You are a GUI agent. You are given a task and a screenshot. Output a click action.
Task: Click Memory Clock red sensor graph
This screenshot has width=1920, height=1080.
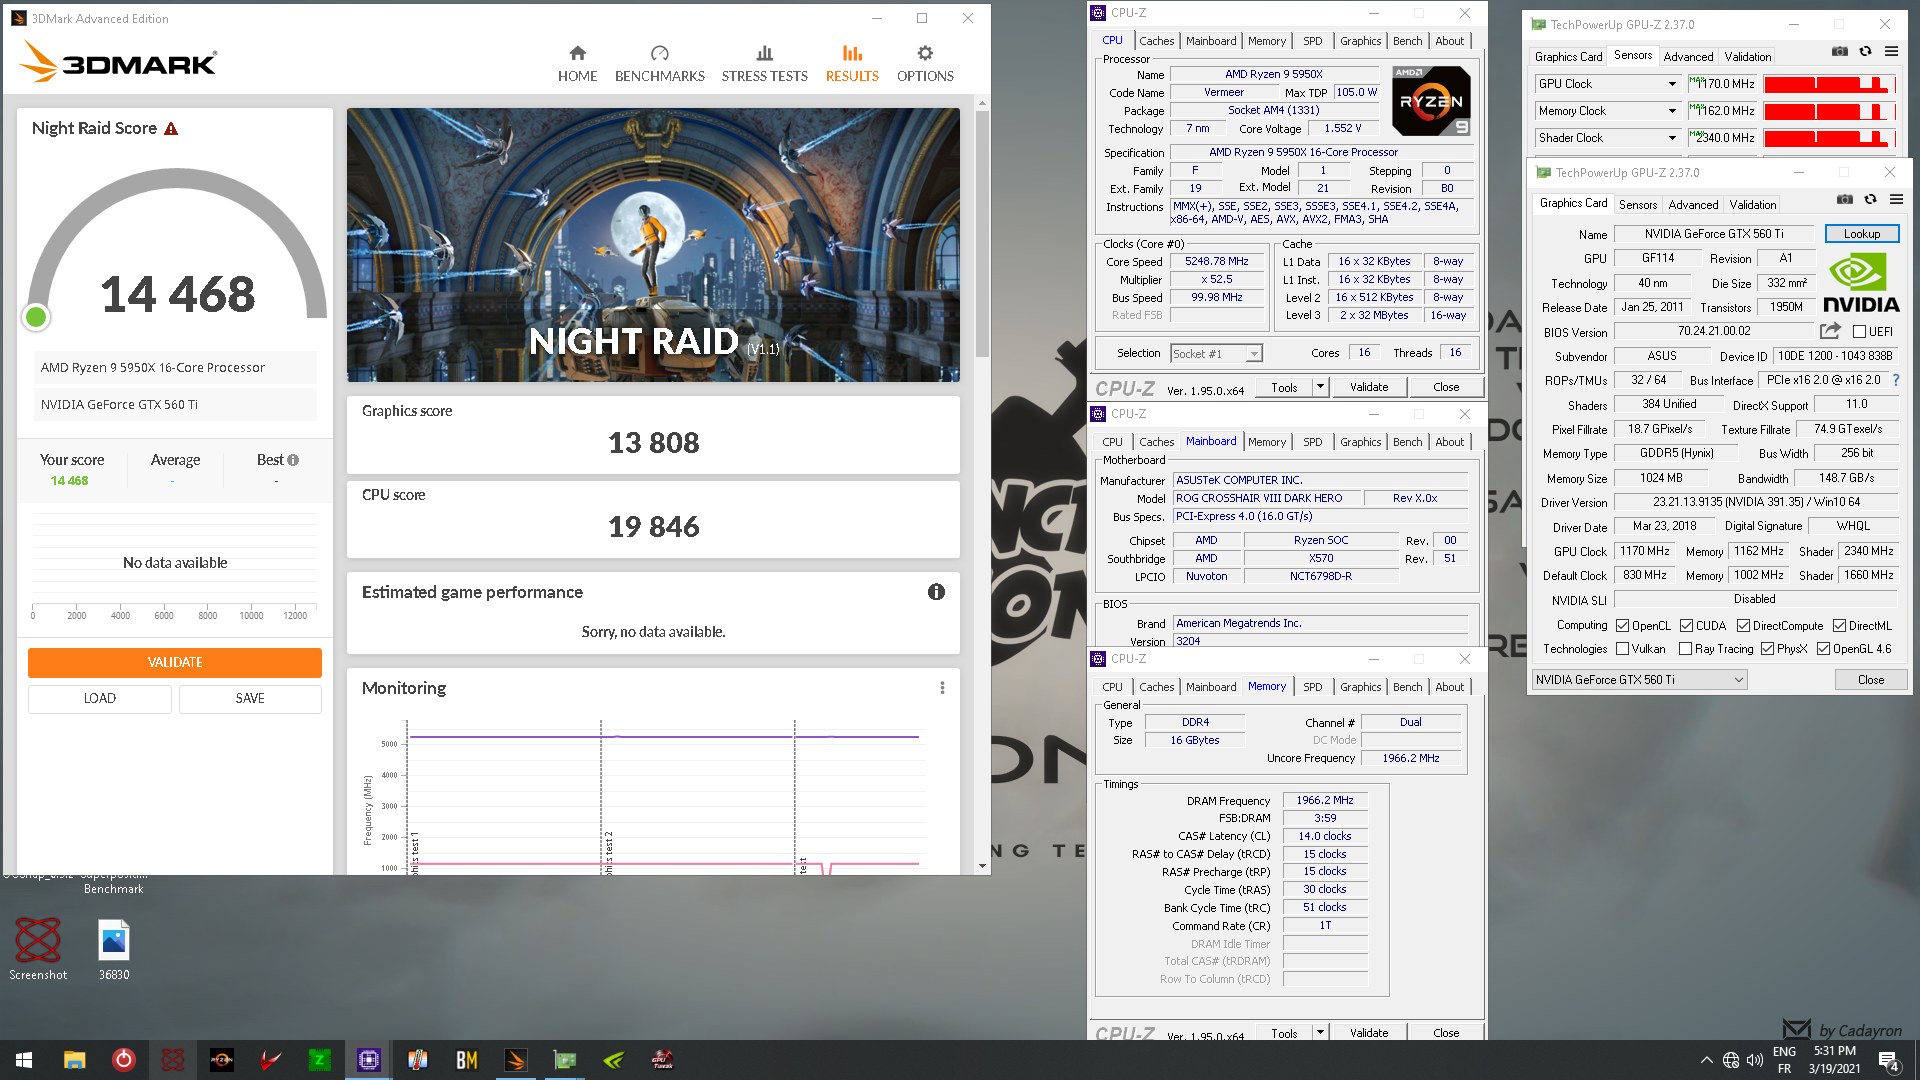click(1827, 111)
